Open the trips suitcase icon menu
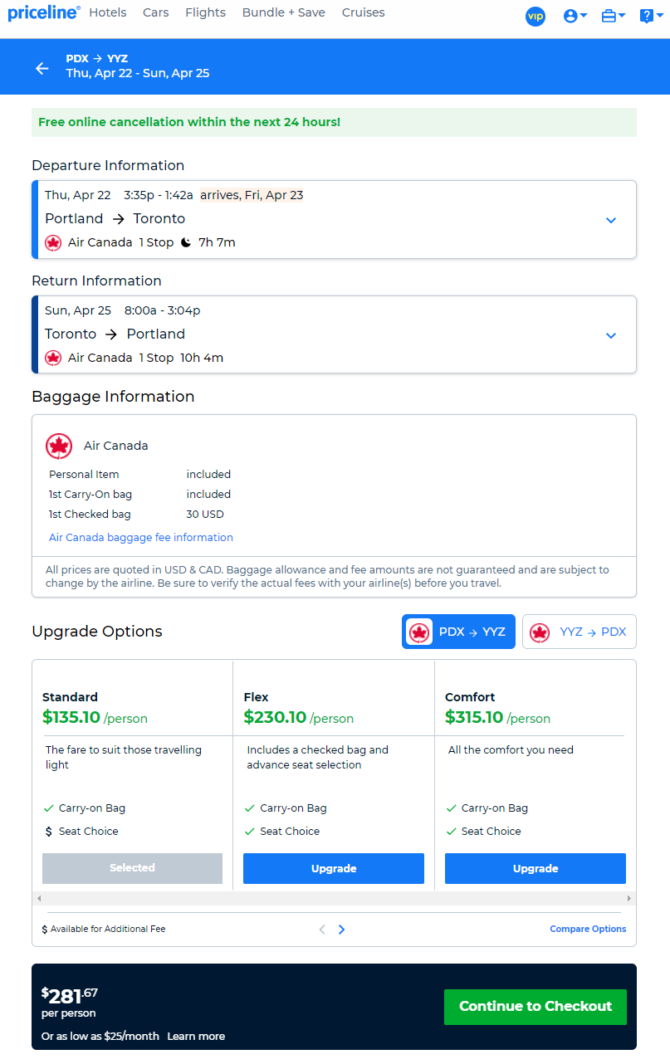Image resolution: width=670 pixels, height=1064 pixels. [613, 16]
